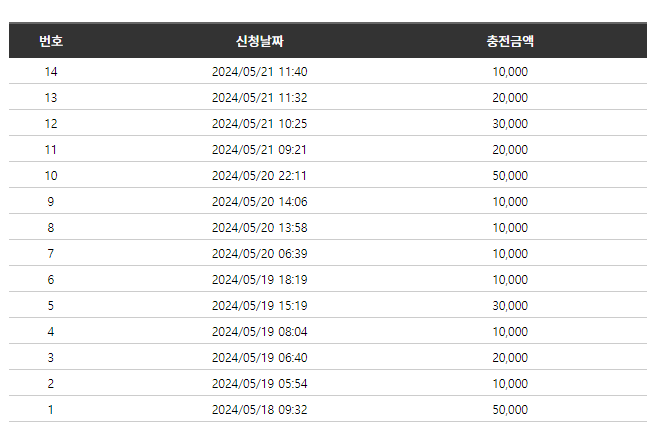The image size is (647, 444).
Task: Select row number 3
Action: pyautogui.click(x=51, y=358)
